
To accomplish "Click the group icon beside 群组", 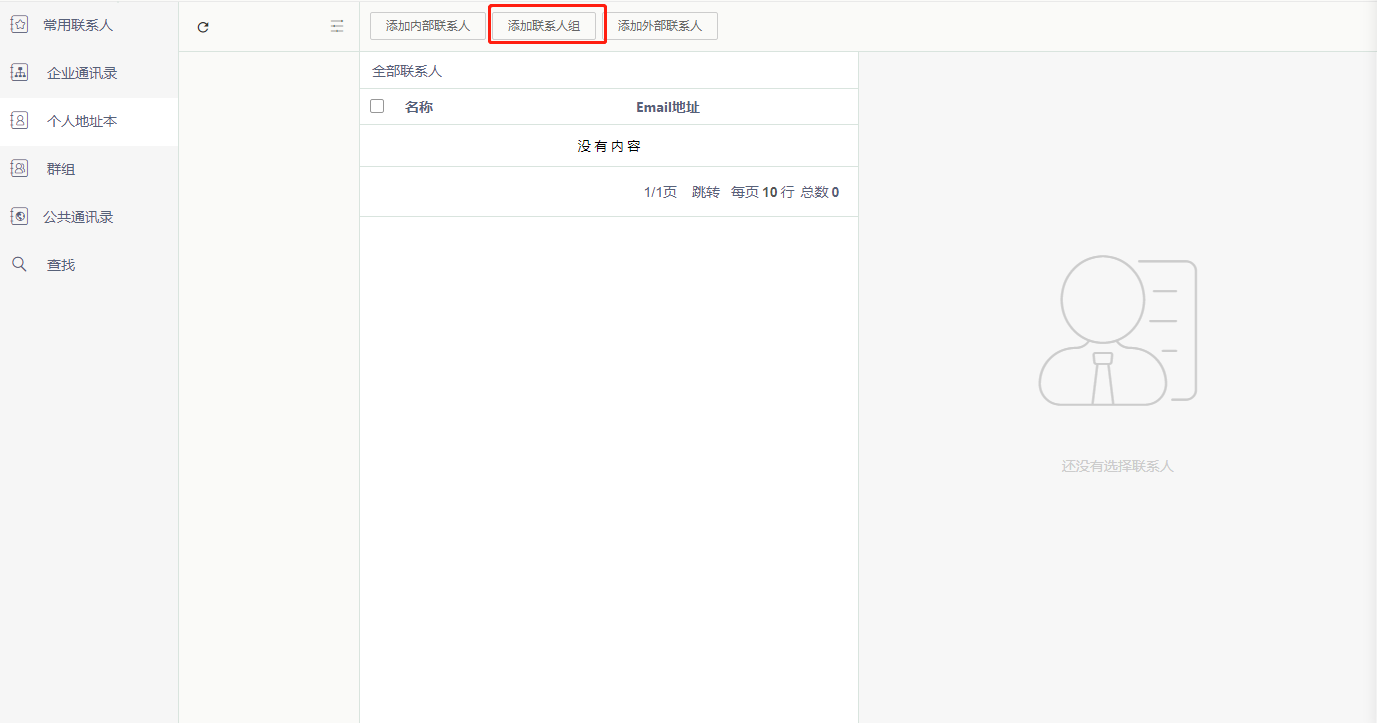I will coord(19,168).
